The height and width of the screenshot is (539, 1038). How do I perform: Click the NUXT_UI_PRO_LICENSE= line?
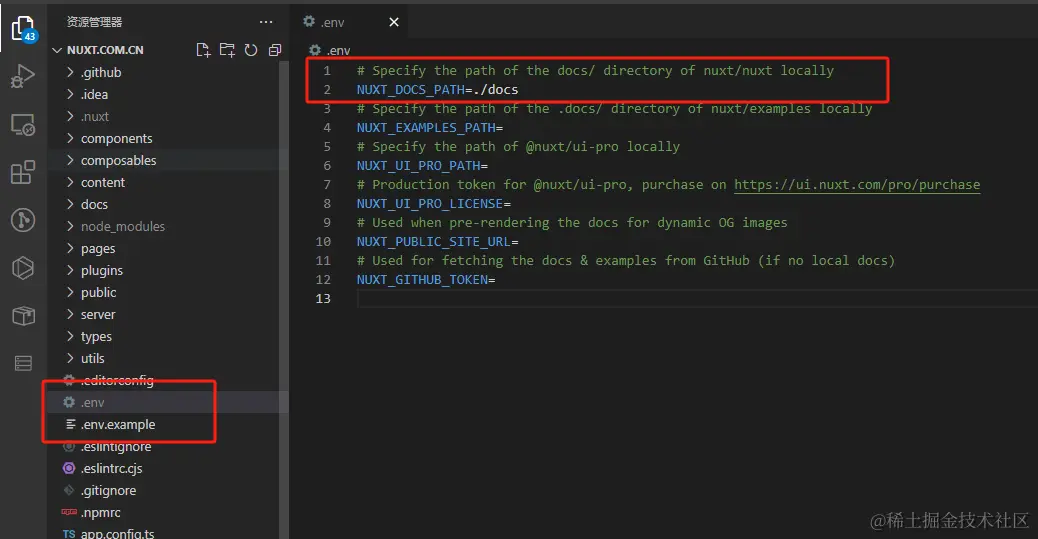(x=434, y=203)
